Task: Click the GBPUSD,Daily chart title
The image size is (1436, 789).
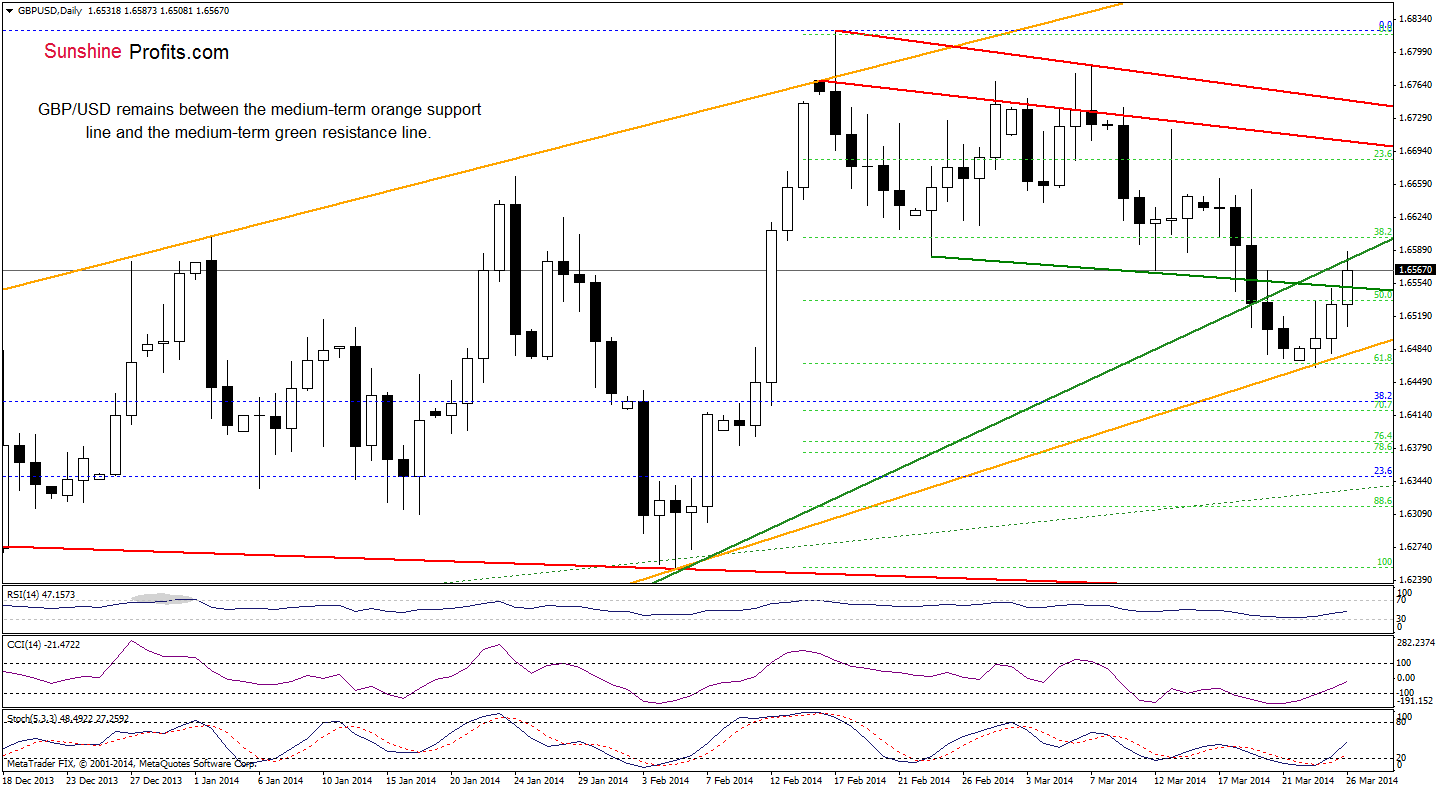Action: (49, 10)
